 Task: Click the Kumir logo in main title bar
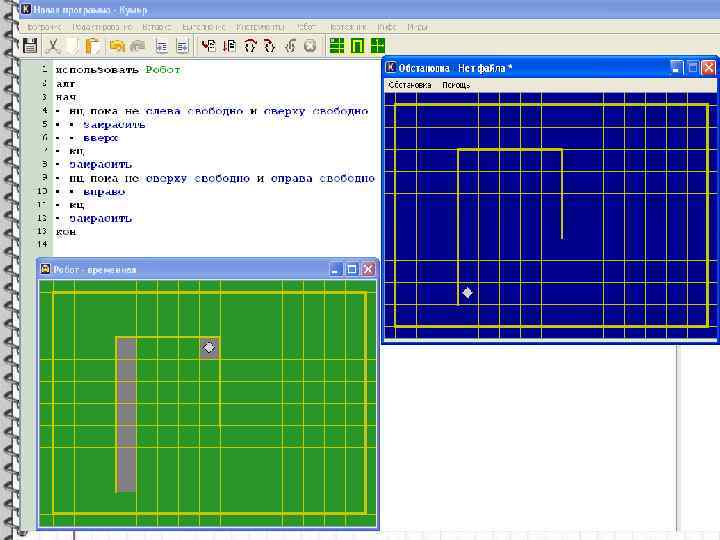point(26,9)
